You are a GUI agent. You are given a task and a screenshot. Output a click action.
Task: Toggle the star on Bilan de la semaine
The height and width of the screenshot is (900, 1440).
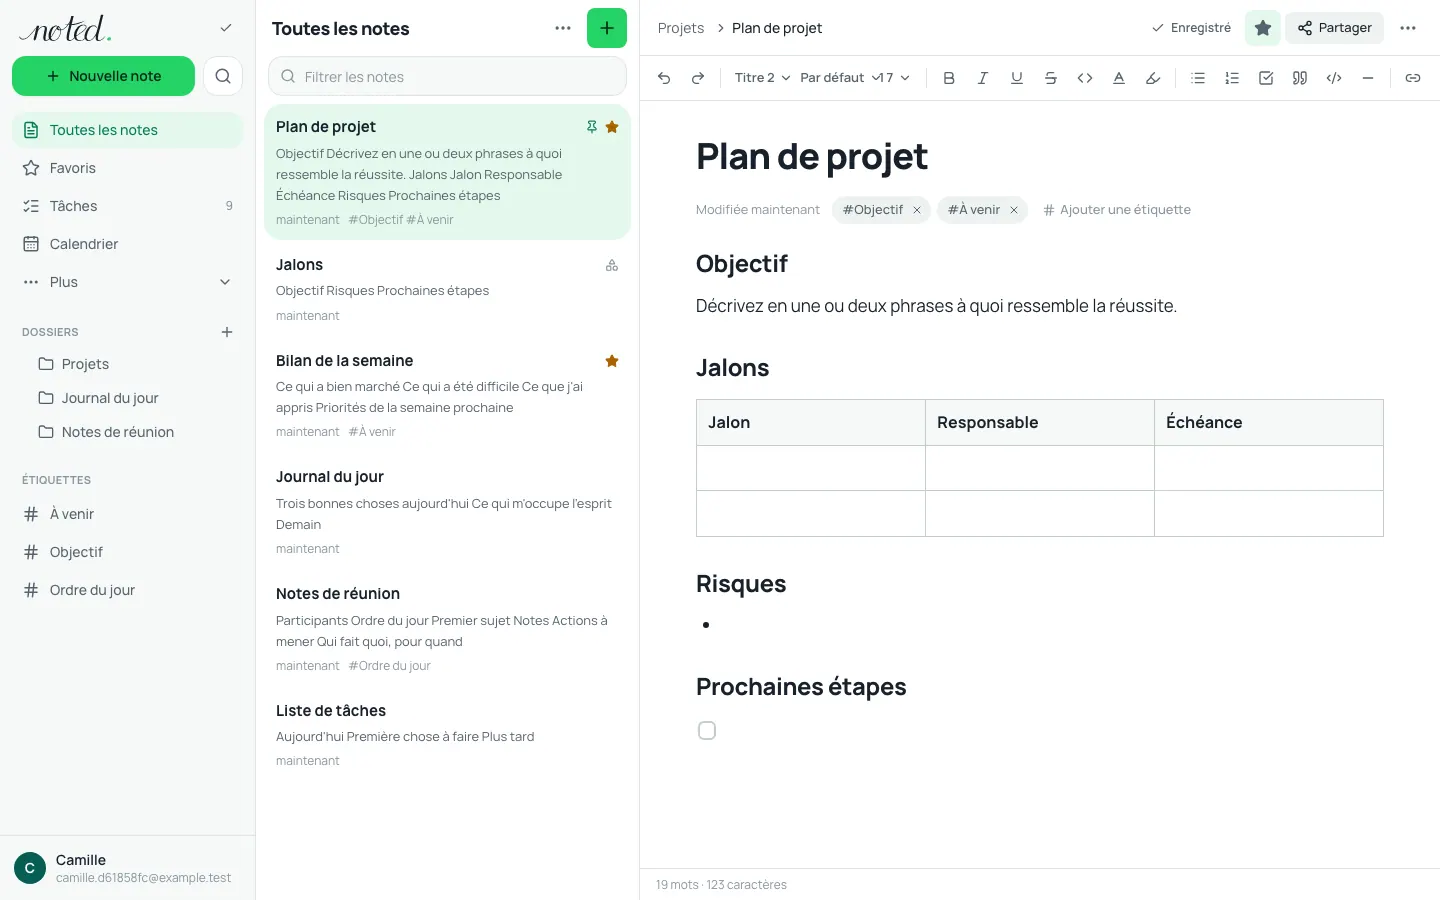click(612, 361)
